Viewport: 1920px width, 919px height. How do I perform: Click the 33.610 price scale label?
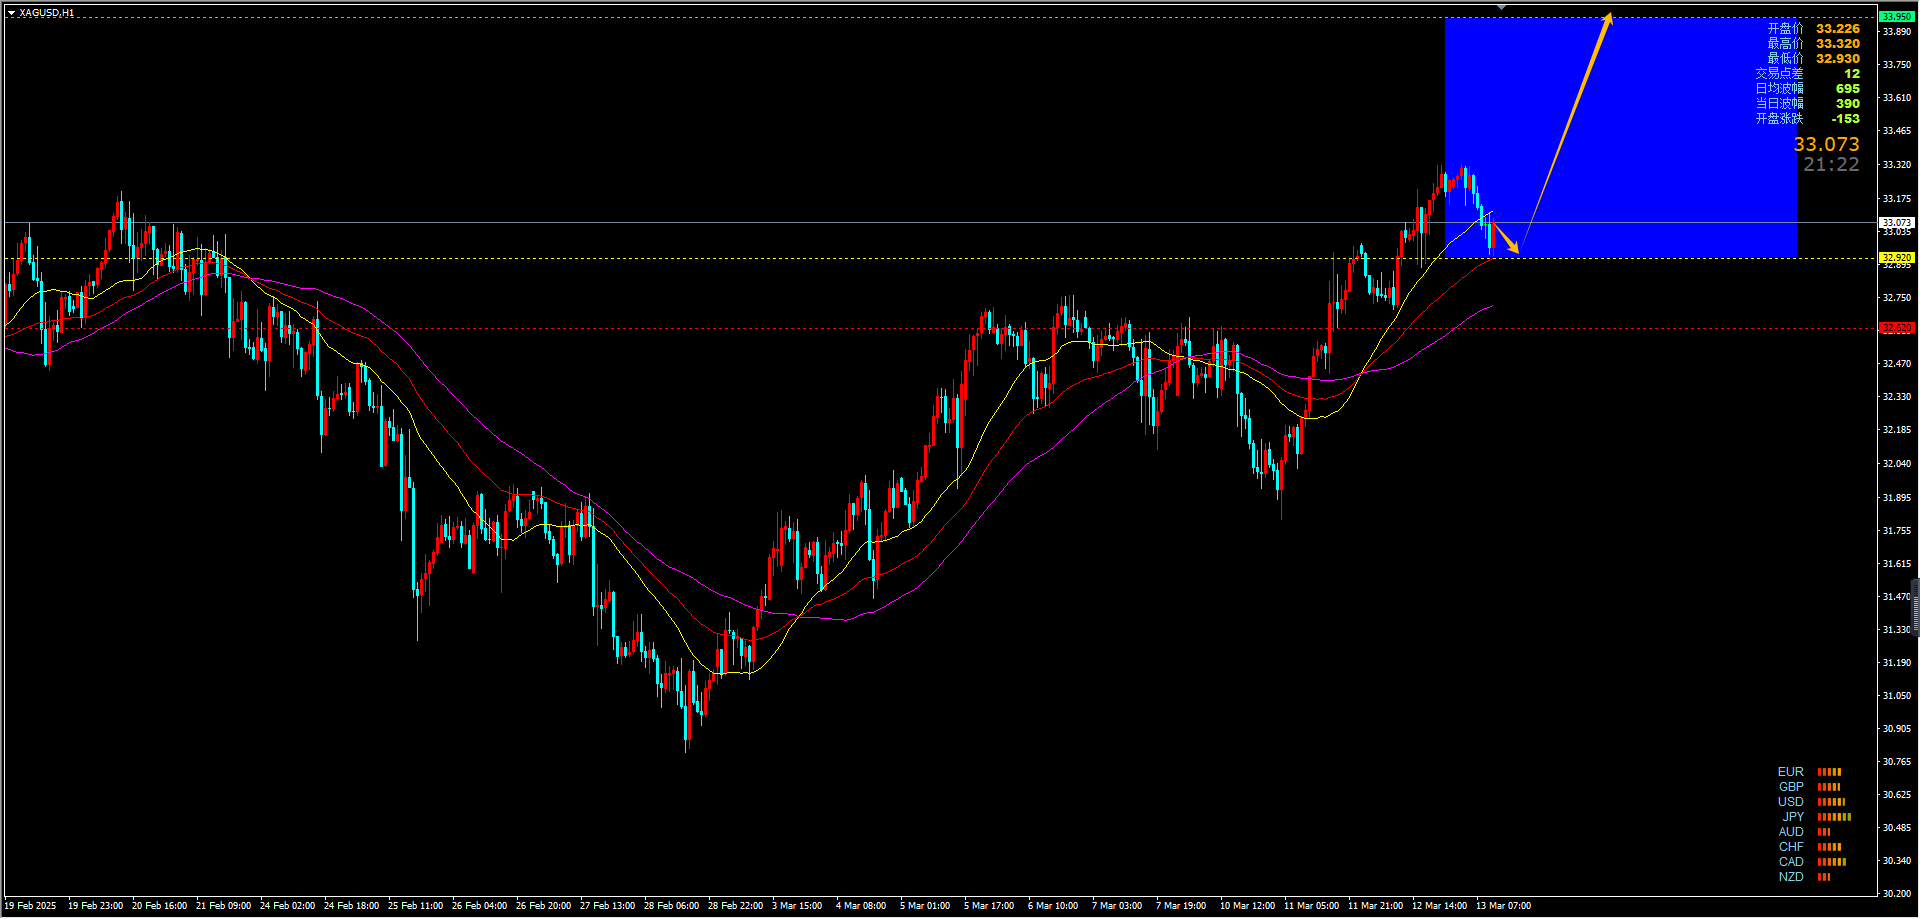point(1897,98)
